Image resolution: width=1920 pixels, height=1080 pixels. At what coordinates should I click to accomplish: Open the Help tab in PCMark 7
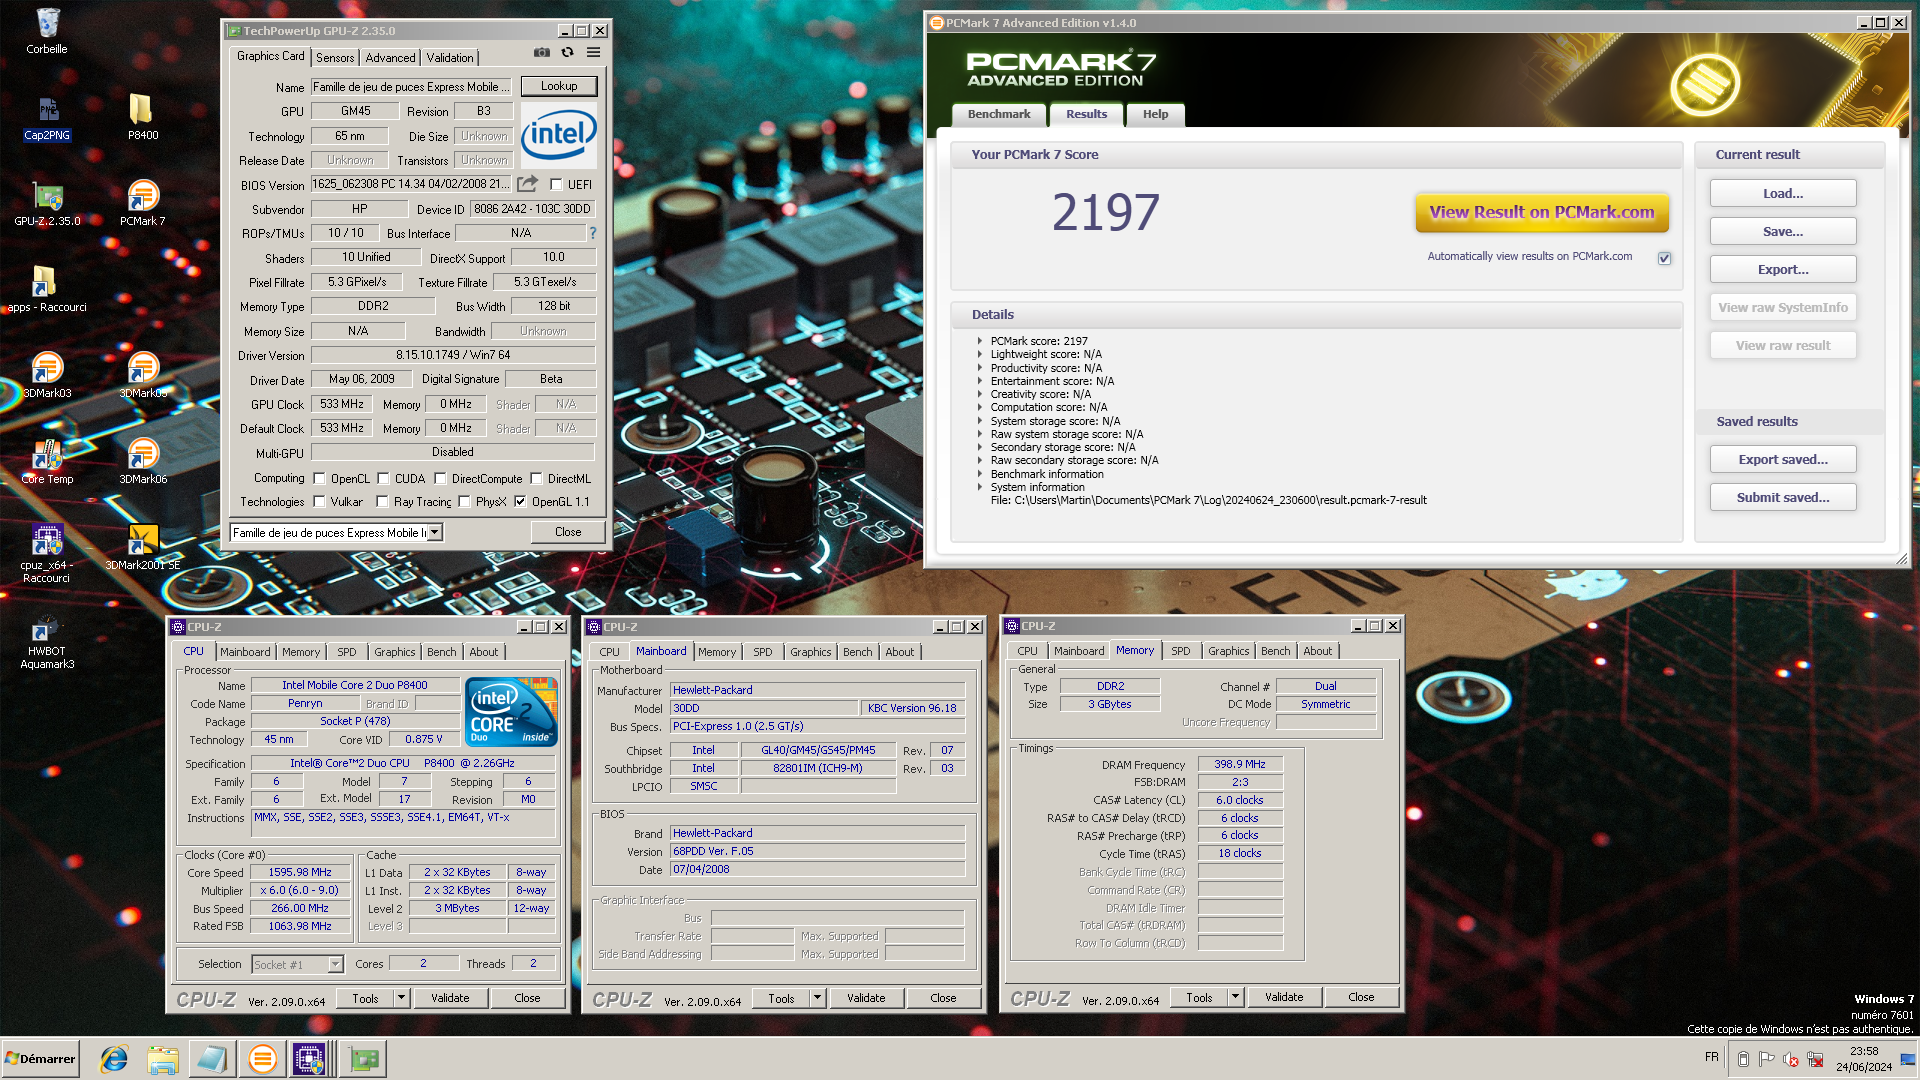(x=1155, y=114)
